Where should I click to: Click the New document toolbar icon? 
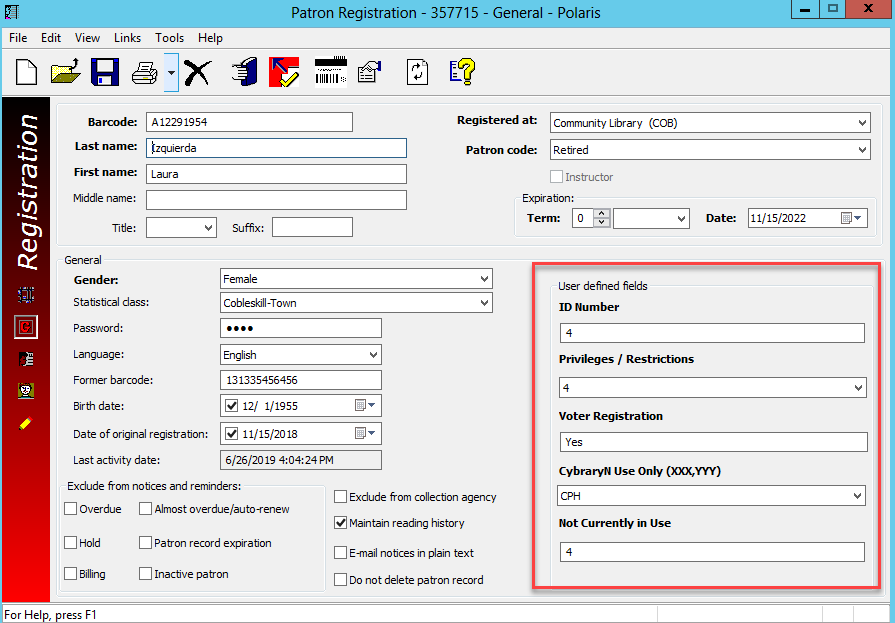coord(26,72)
